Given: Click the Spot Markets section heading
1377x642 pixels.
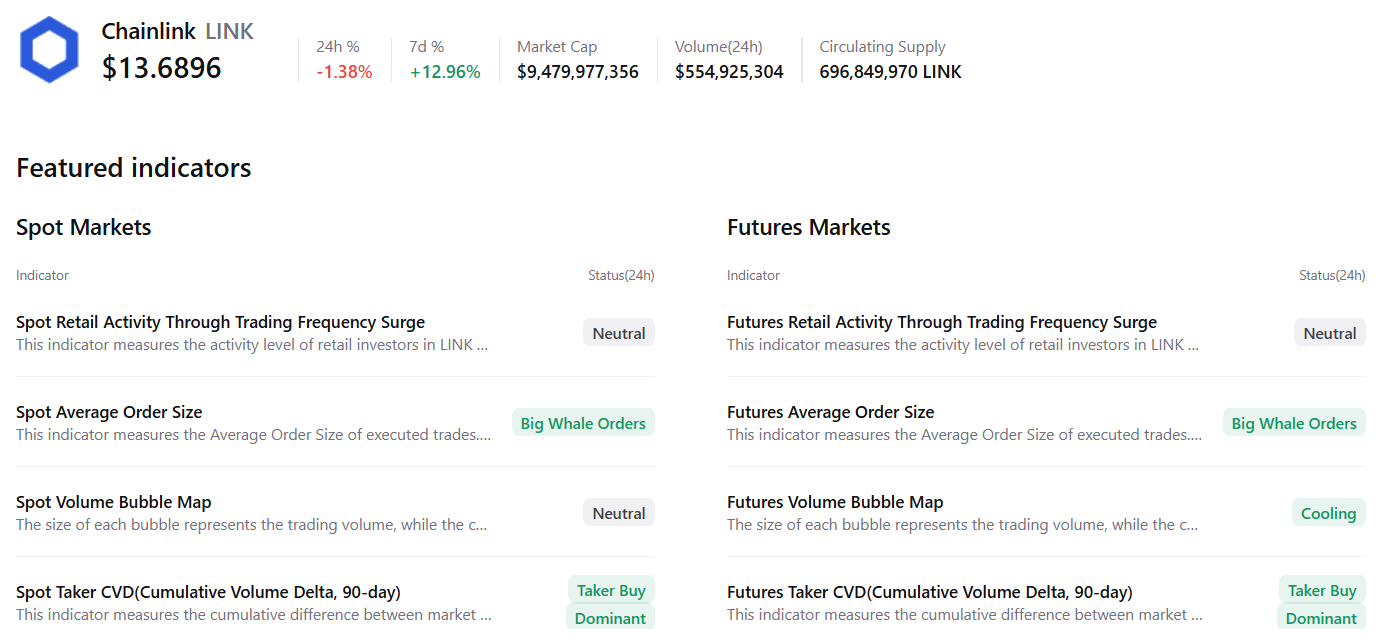Looking at the screenshot, I should point(83,227).
